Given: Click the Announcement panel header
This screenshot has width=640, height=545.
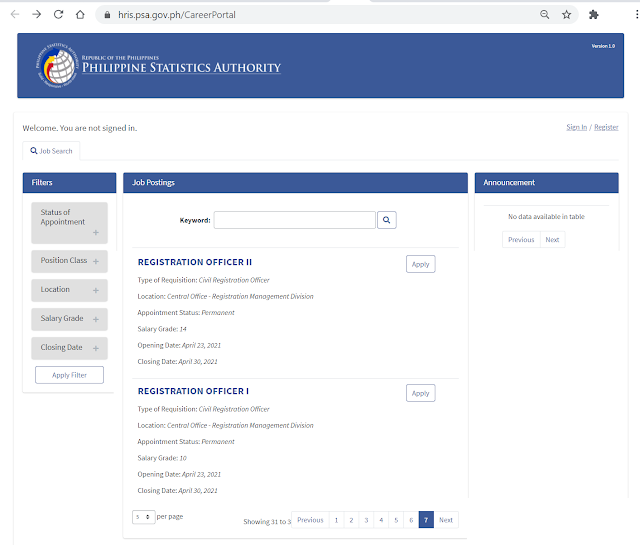Looking at the screenshot, I should coord(547,182).
